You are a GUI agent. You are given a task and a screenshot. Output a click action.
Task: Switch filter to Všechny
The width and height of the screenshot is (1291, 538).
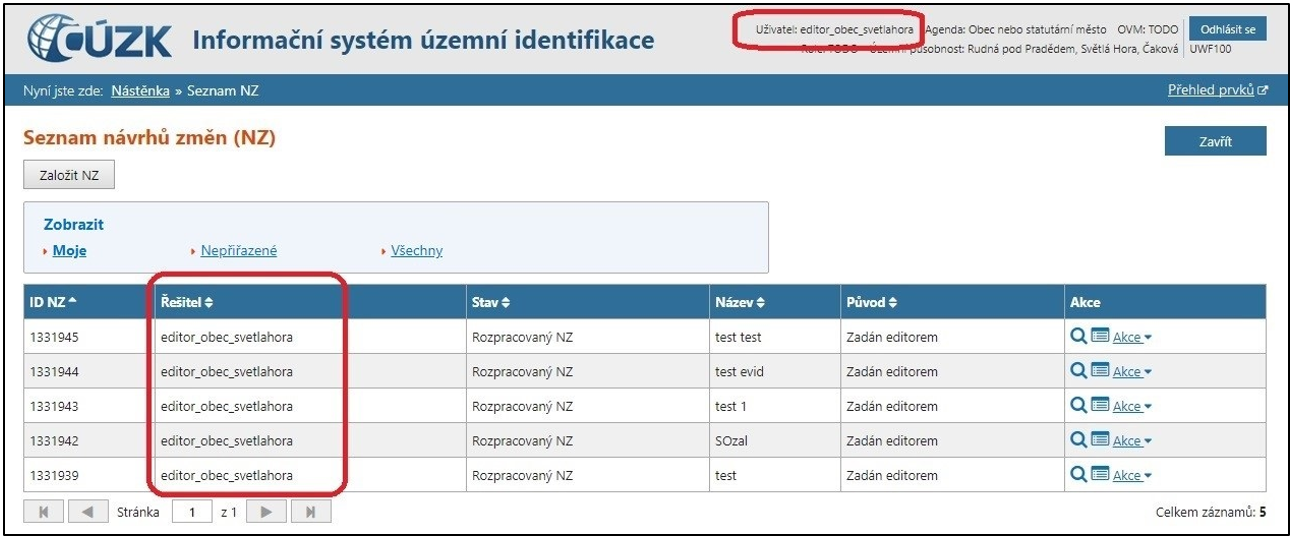click(x=416, y=251)
